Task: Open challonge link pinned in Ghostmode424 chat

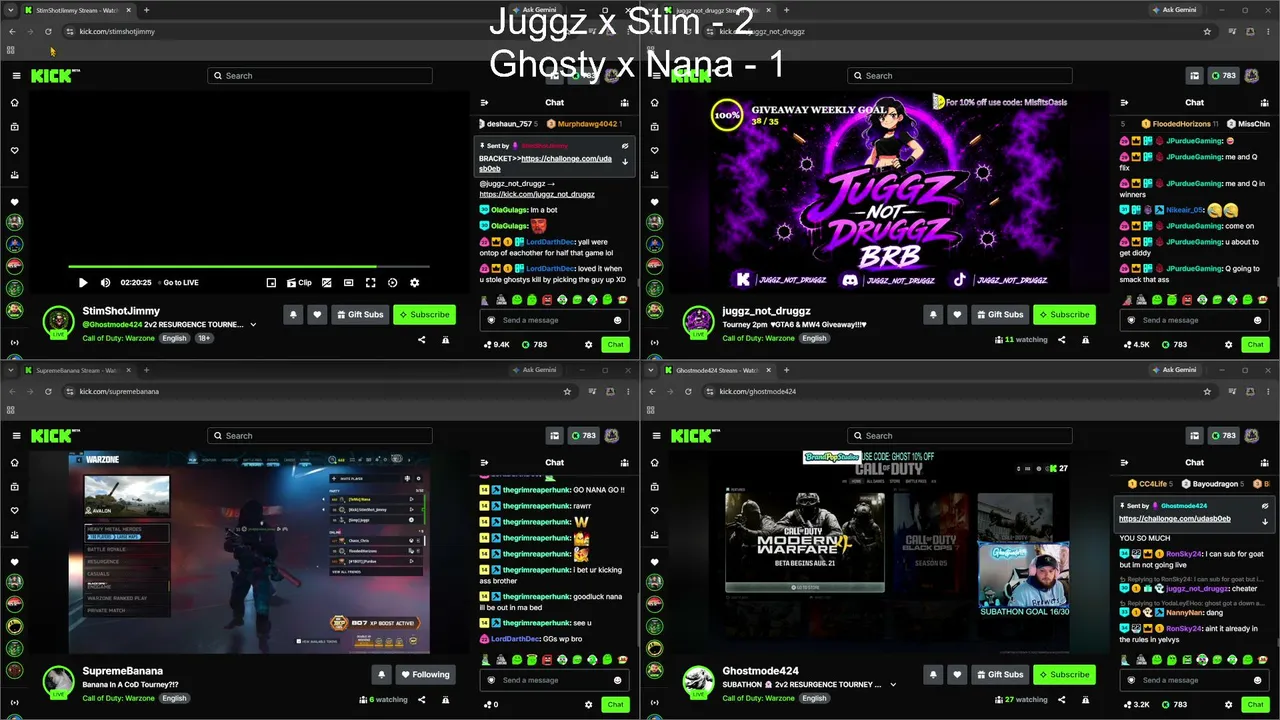Action: (x=1175, y=519)
